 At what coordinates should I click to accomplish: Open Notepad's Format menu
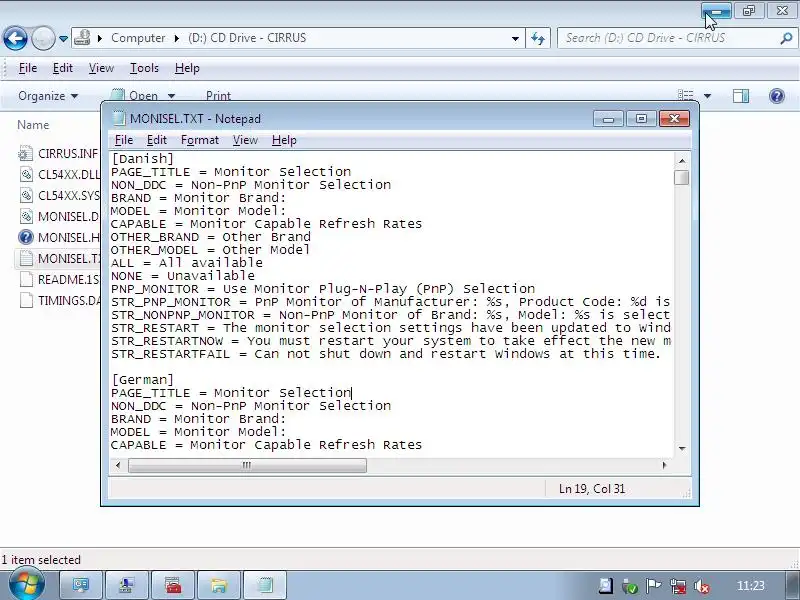(199, 140)
